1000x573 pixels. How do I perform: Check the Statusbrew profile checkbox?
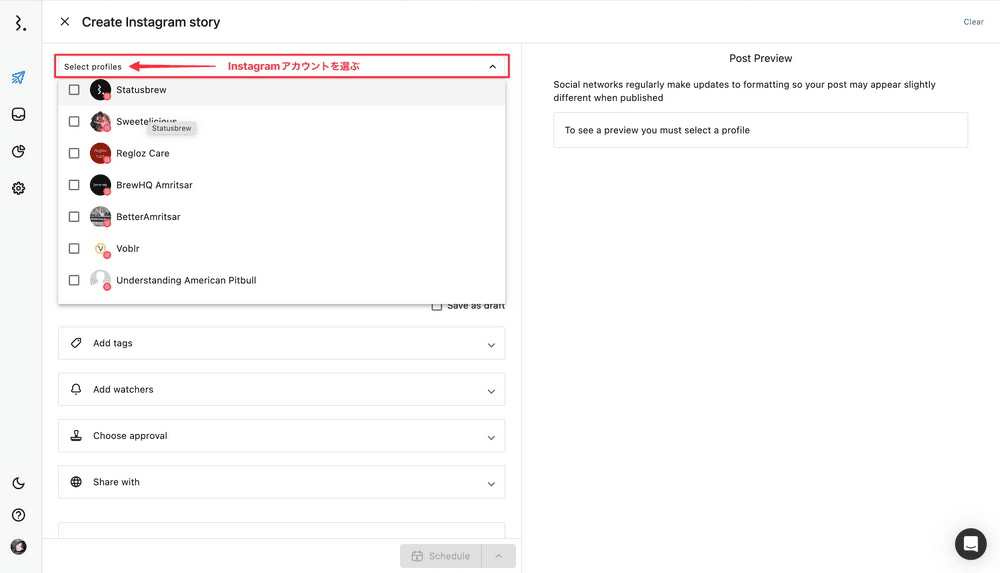pos(74,90)
